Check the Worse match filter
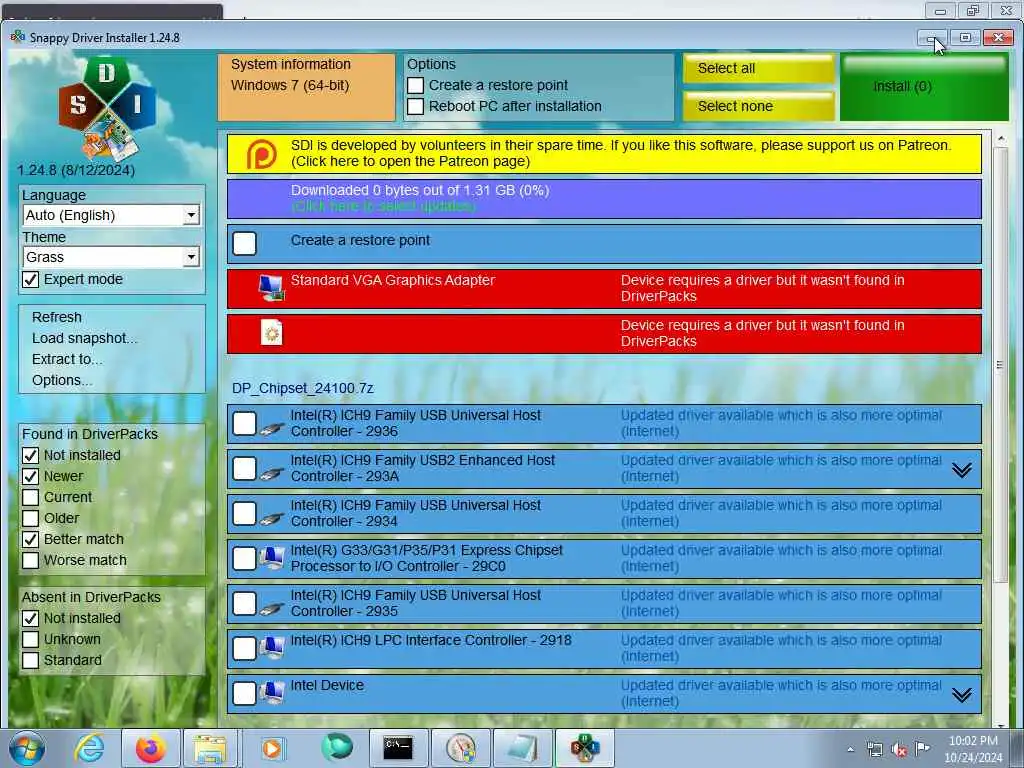The width and height of the screenshot is (1024, 768). tap(31, 560)
